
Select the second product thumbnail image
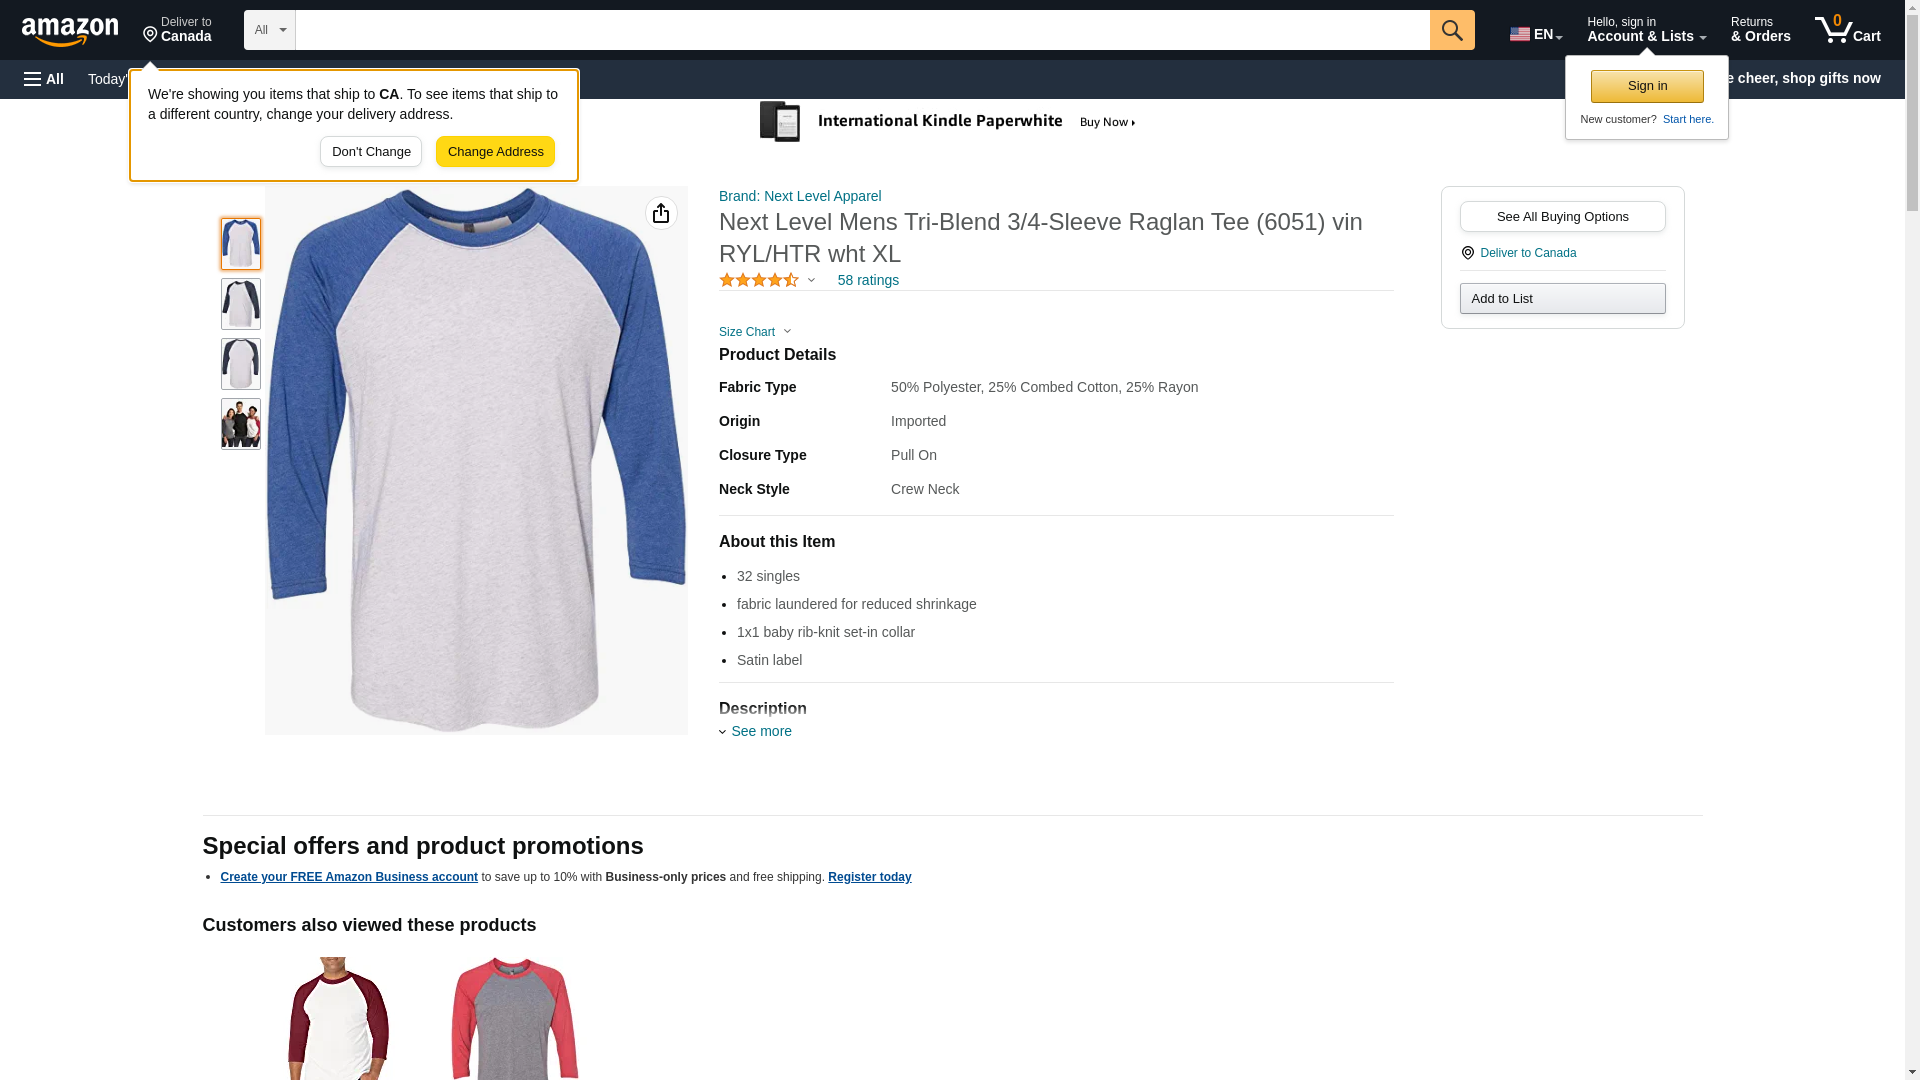241,304
